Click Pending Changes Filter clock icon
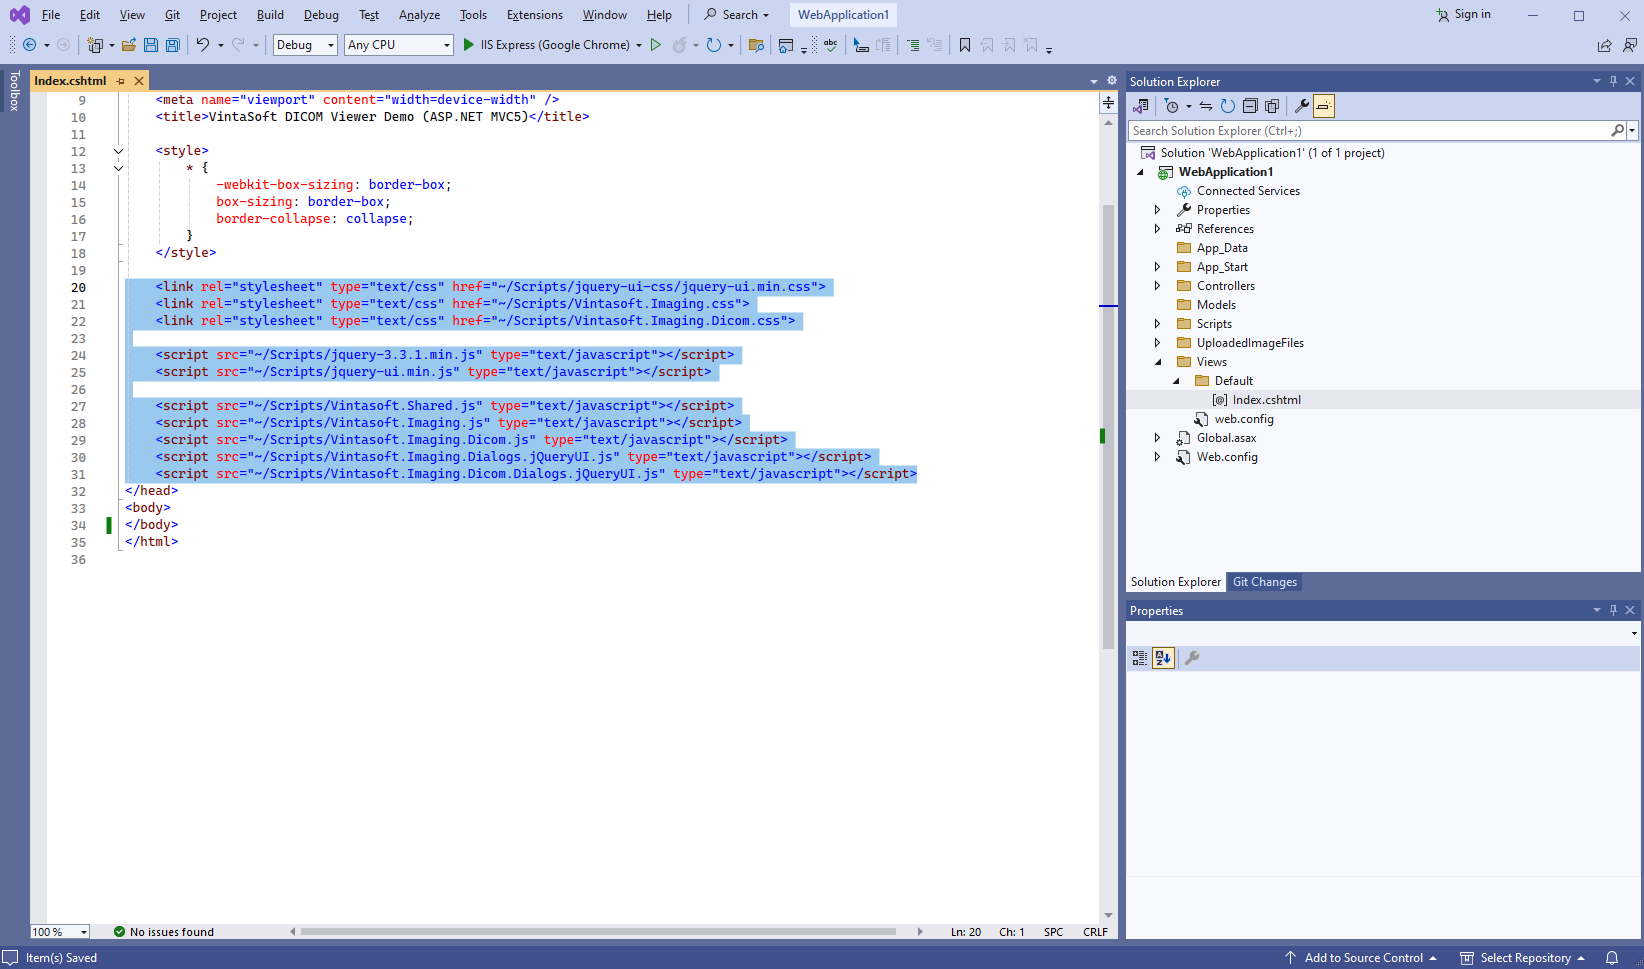Viewport: 1644px width, 969px height. tap(1172, 106)
